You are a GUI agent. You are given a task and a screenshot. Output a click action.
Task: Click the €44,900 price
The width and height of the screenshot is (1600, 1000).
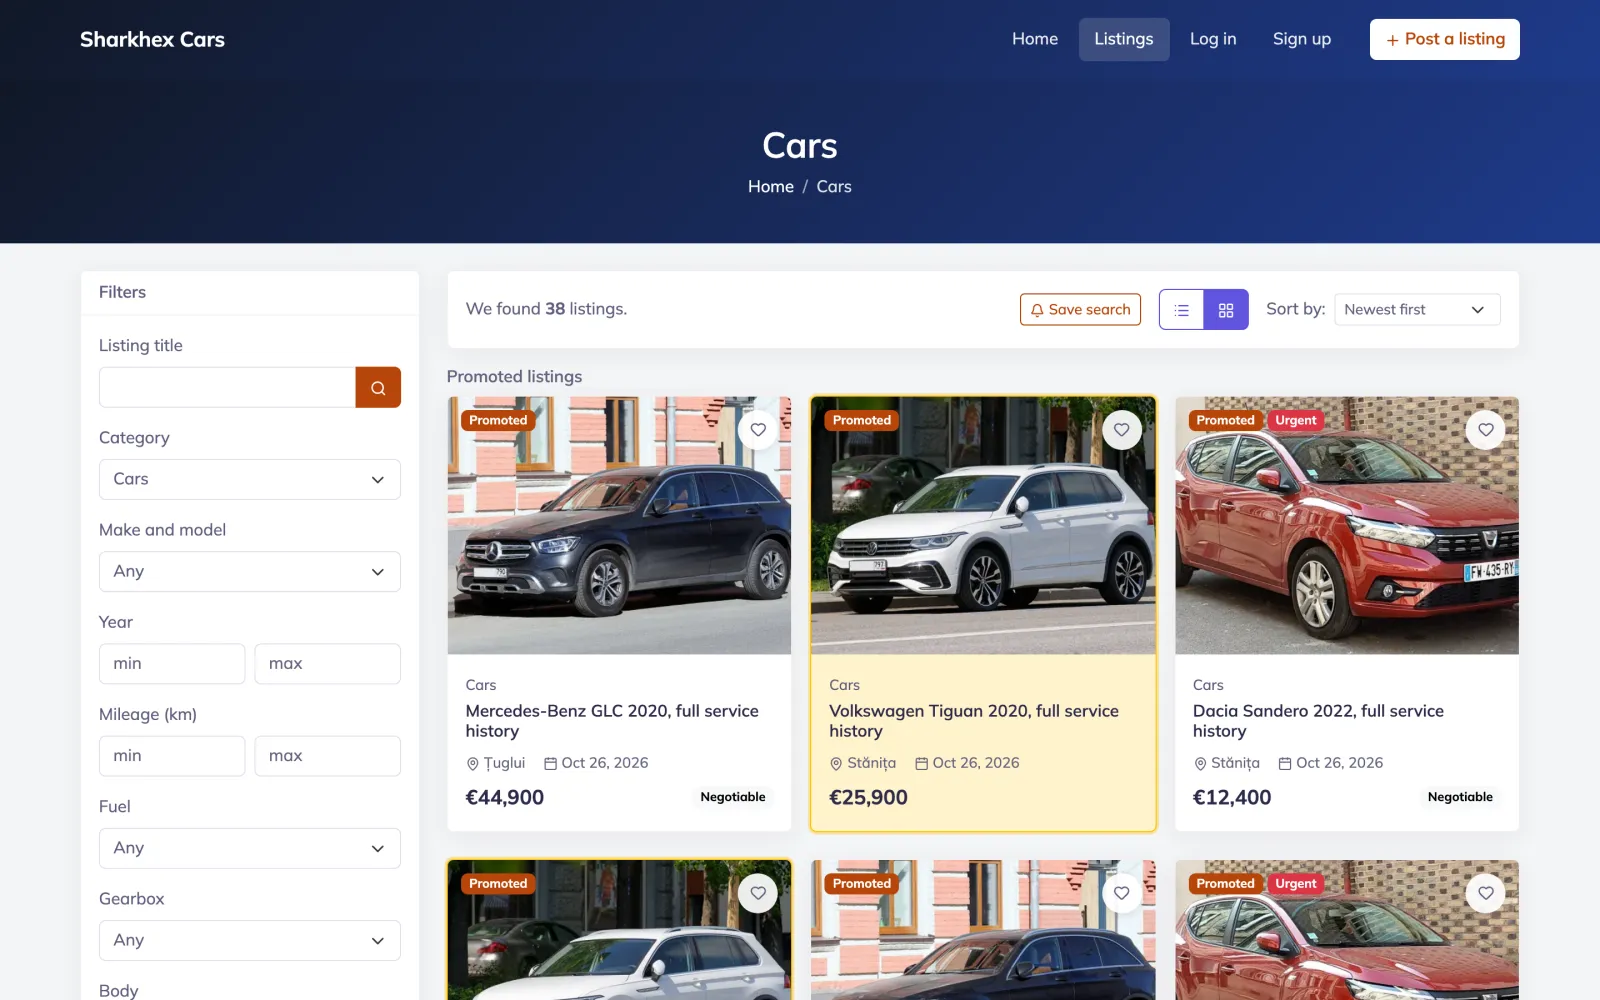tap(505, 798)
